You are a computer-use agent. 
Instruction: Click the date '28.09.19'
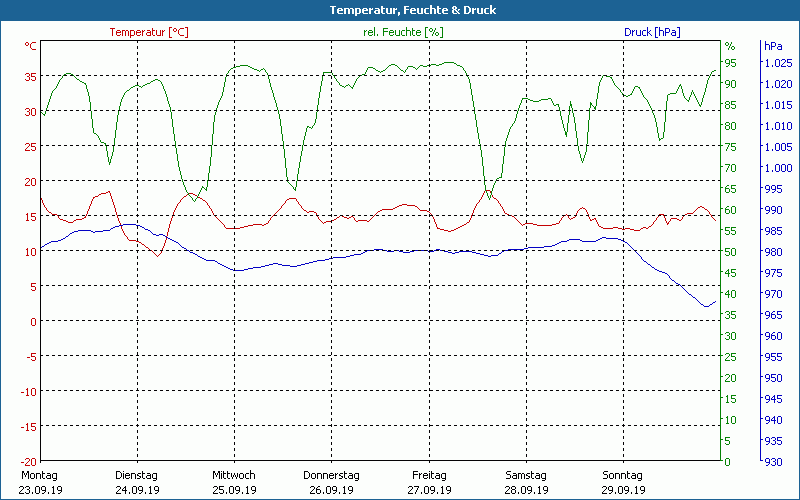click(x=526, y=490)
